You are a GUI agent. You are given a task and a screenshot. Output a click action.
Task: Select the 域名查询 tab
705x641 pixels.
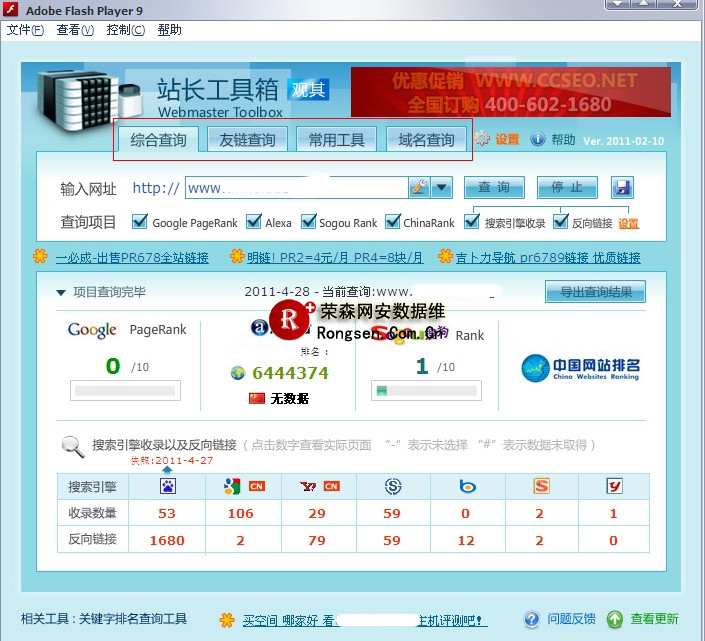tap(426, 140)
